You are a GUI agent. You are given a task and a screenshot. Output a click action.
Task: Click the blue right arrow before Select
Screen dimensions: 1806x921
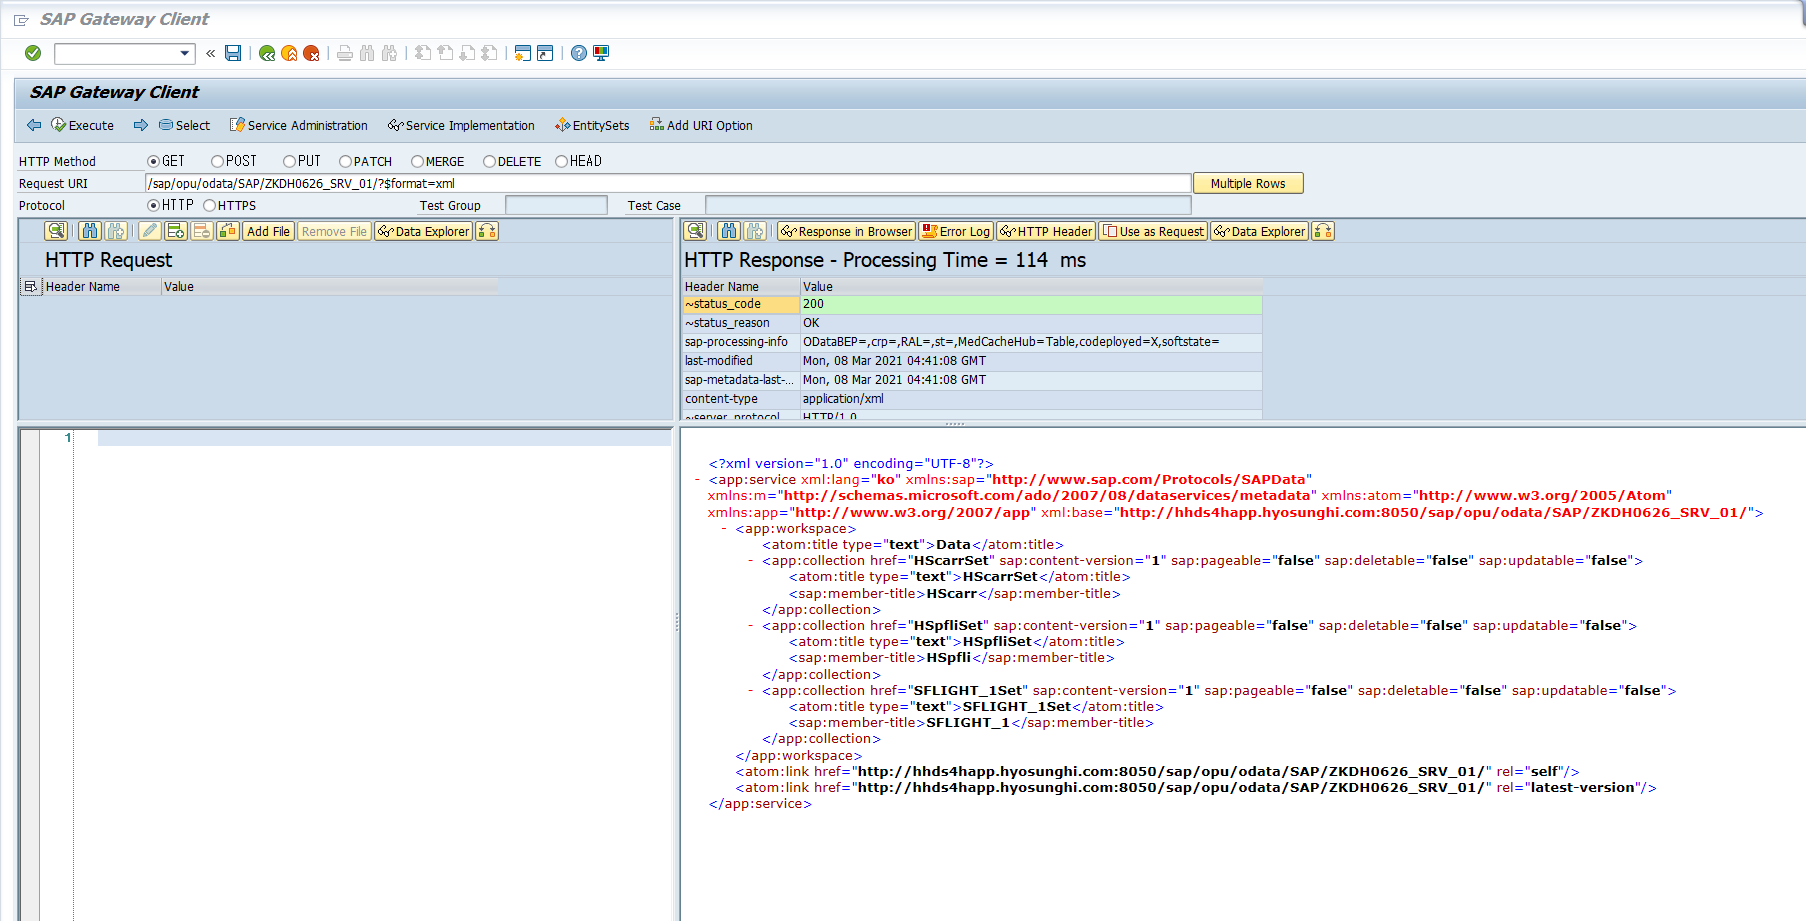click(x=141, y=125)
